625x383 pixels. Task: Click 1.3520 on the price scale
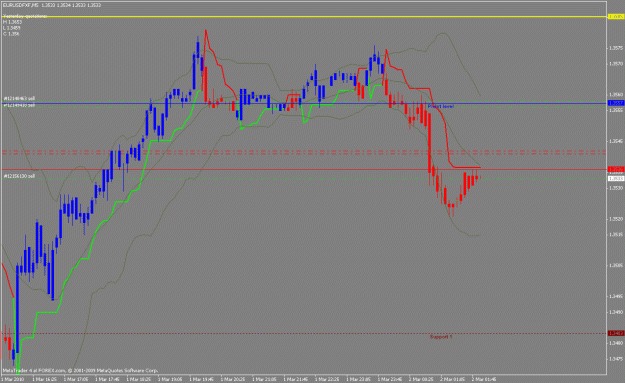click(x=616, y=219)
